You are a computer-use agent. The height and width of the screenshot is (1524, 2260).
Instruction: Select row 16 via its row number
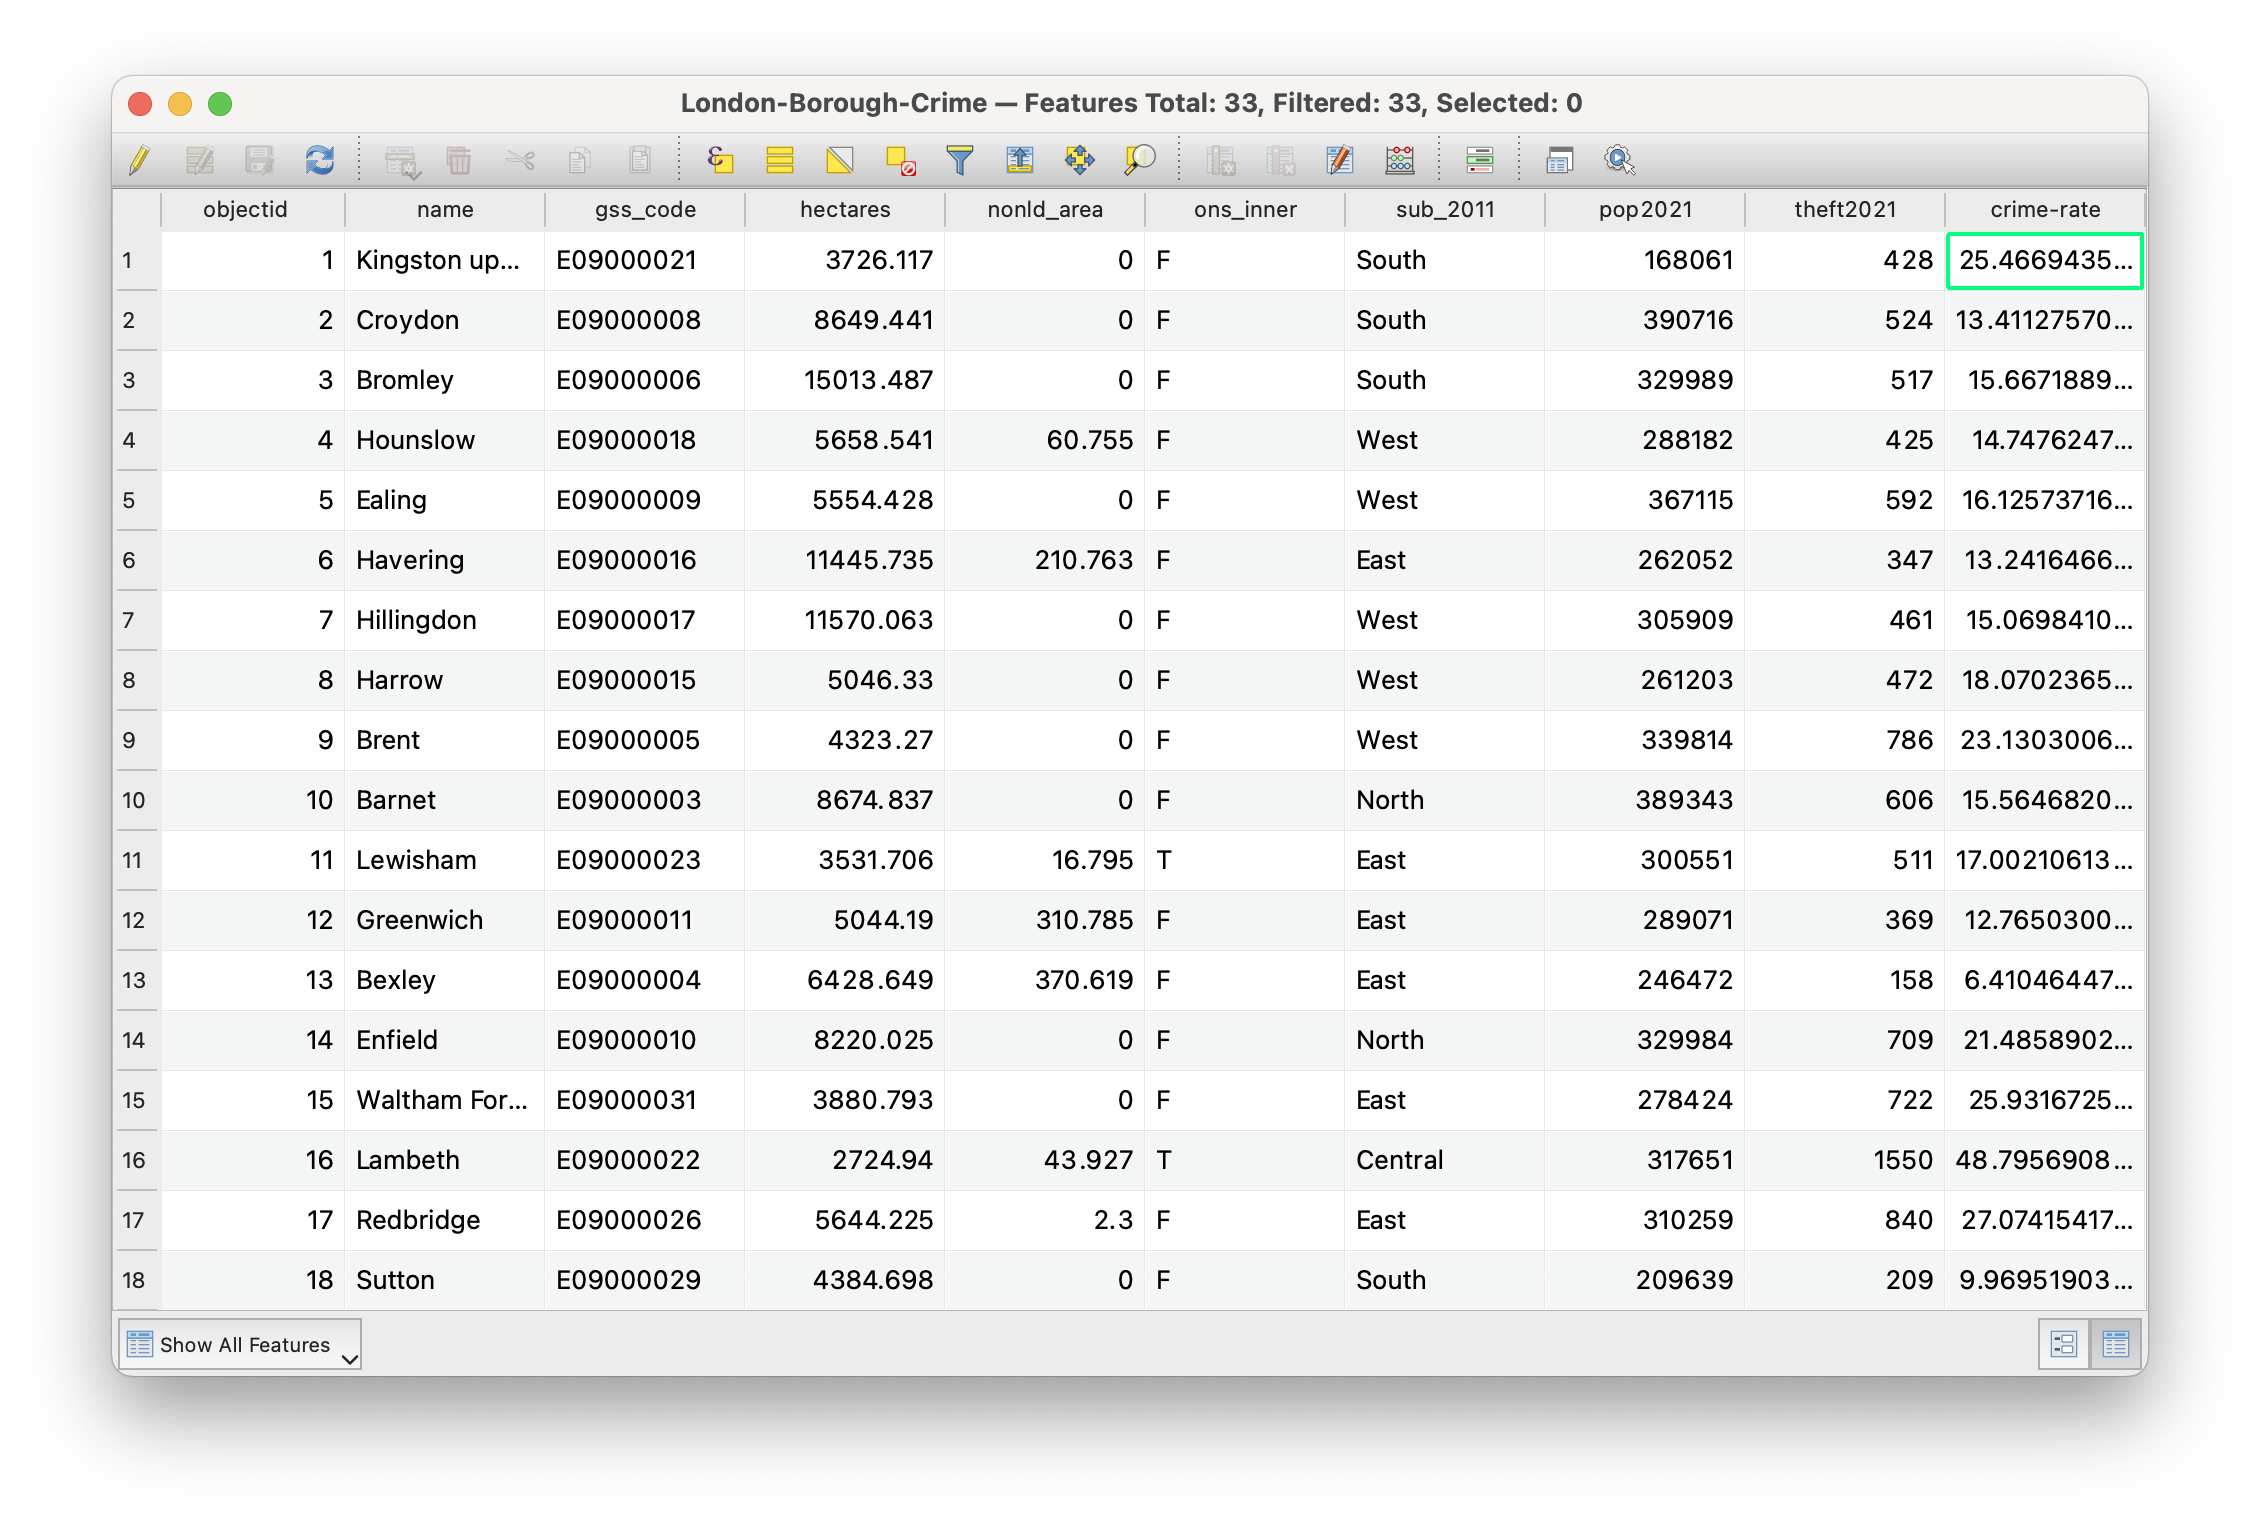(136, 1161)
